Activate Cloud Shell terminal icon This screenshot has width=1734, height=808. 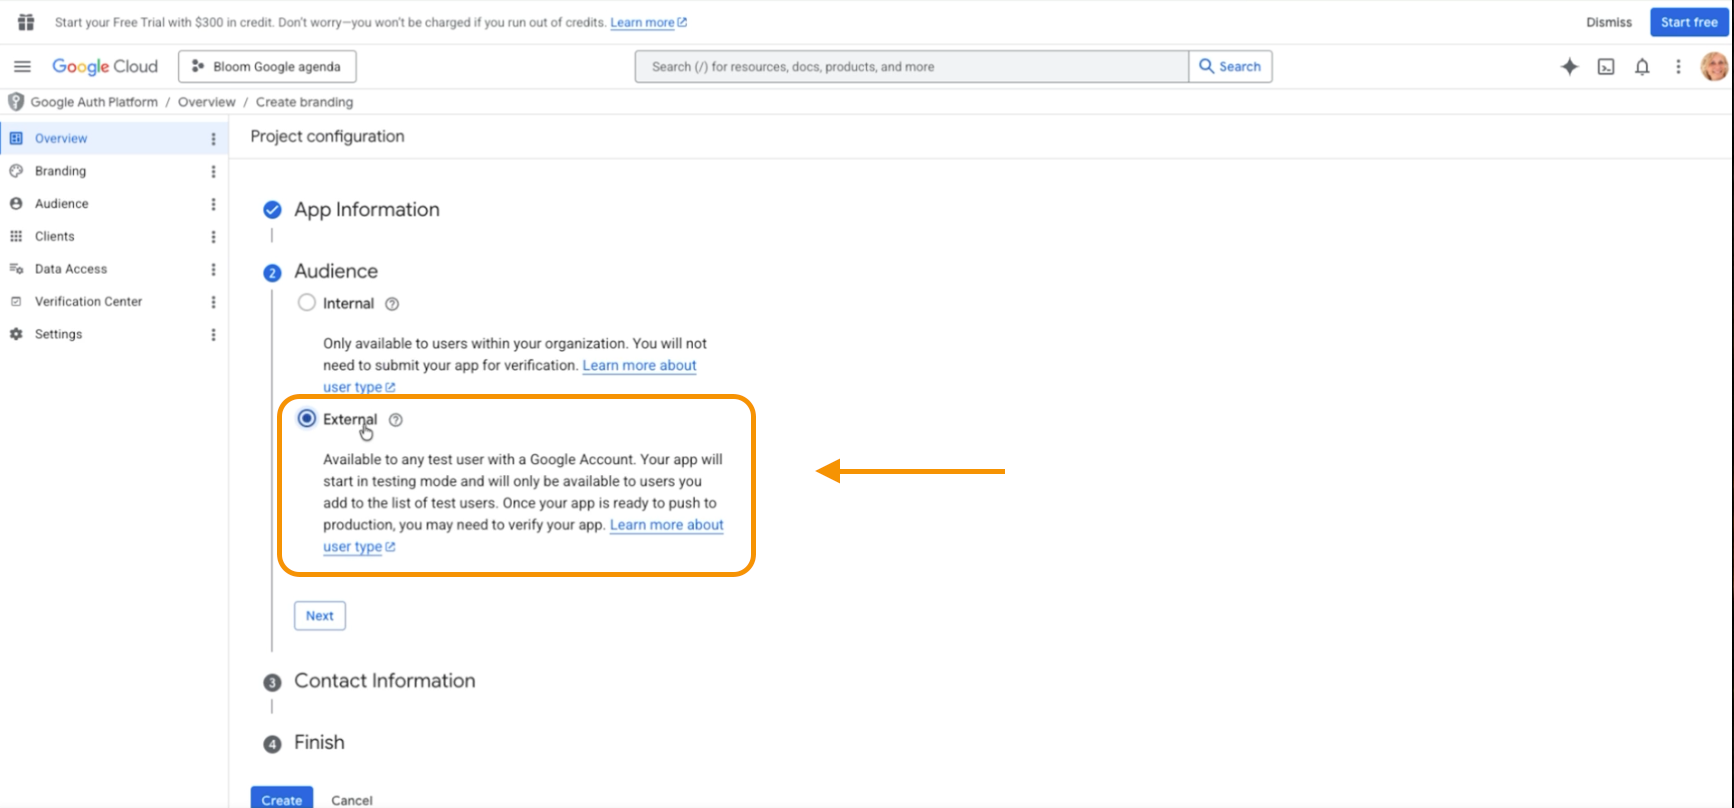click(1606, 67)
